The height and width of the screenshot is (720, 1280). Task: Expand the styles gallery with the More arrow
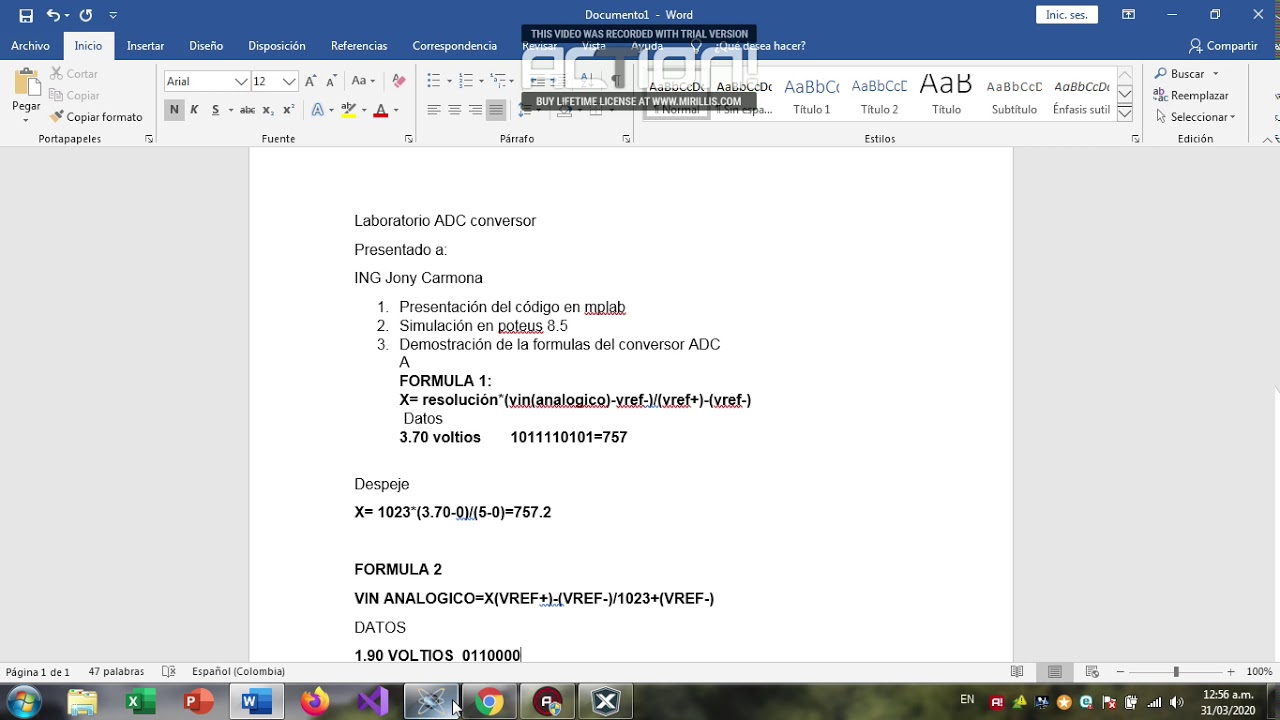click(x=1125, y=113)
